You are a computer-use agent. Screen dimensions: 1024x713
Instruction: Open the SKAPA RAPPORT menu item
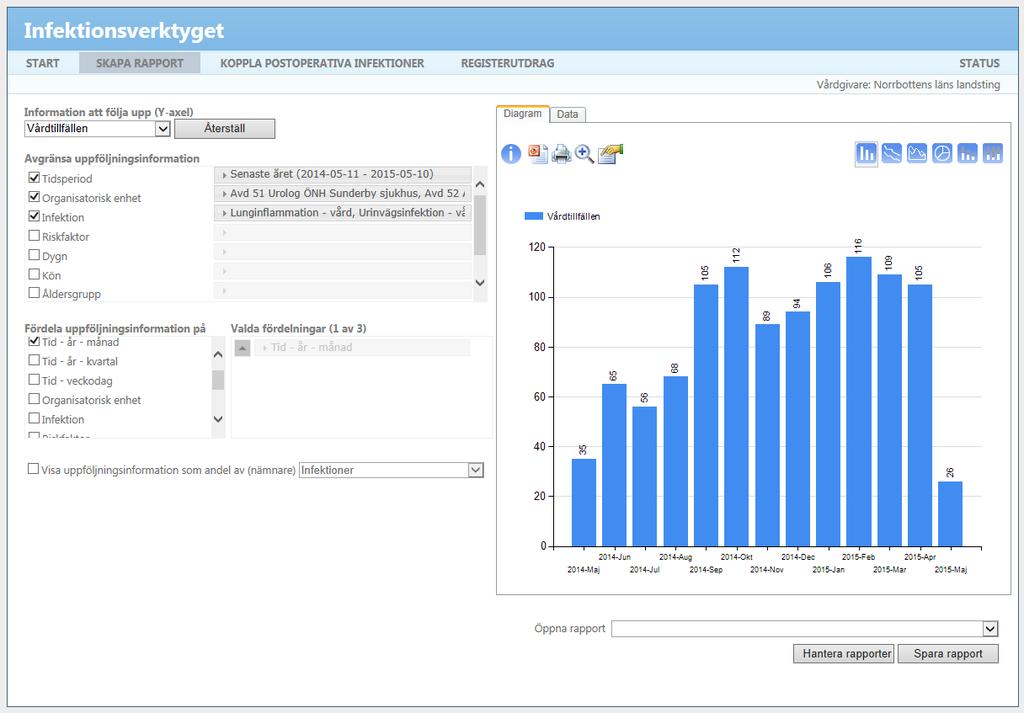tap(140, 63)
